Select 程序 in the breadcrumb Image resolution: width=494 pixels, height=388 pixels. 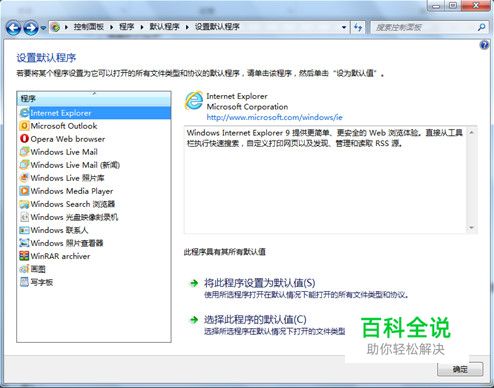click(126, 27)
